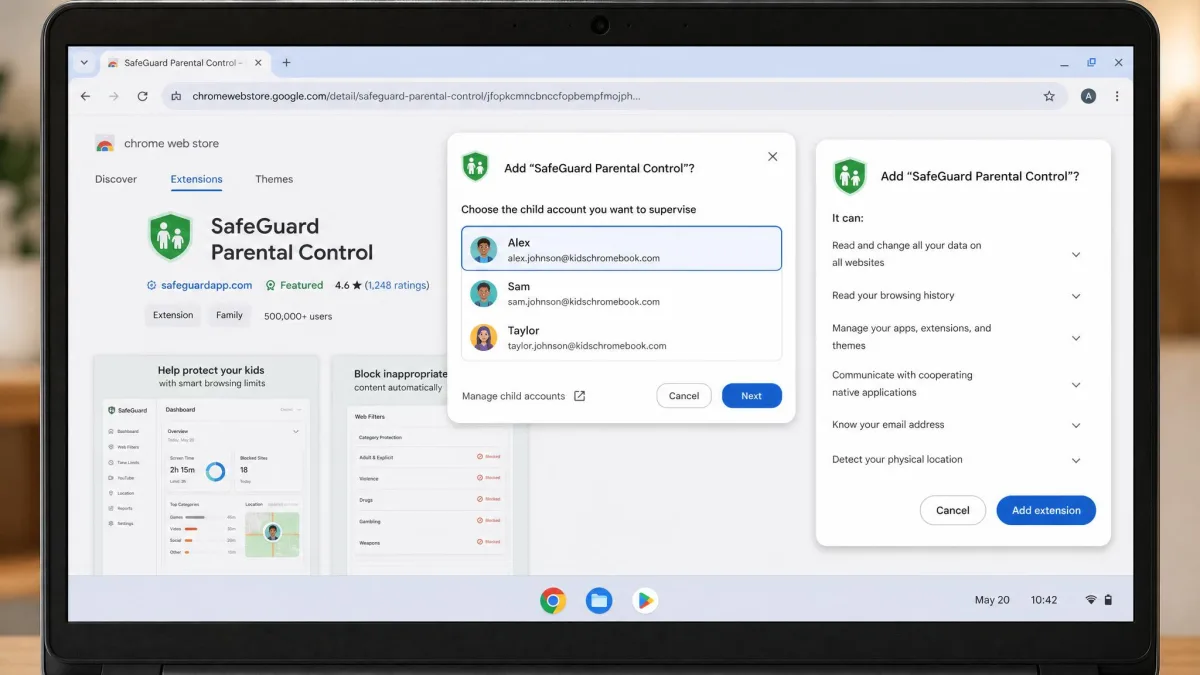
Task: Select Taylor's avatar in account list
Action: [x=484, y=337]
